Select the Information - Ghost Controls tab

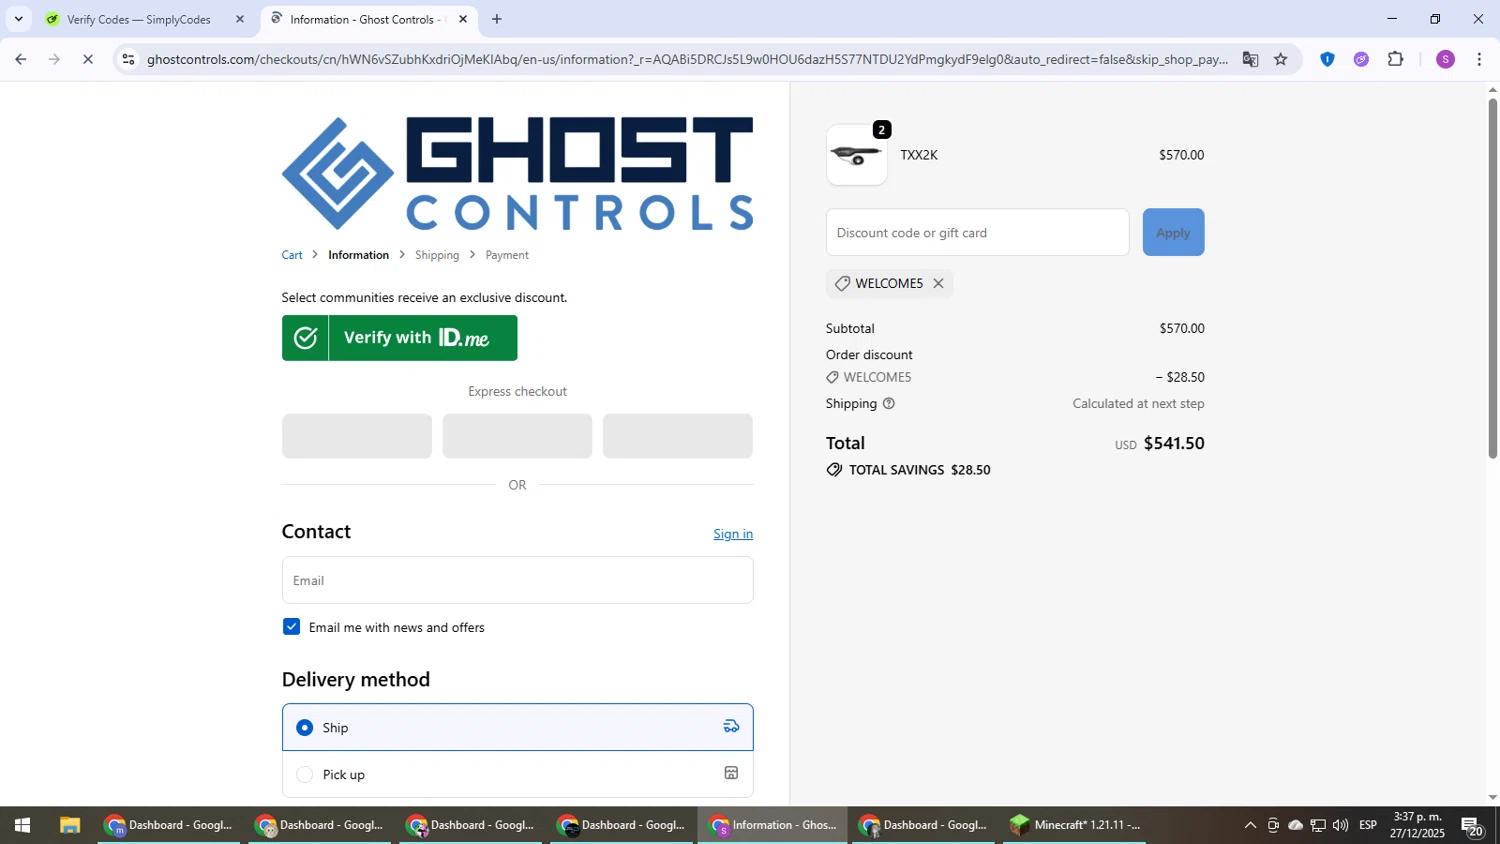click(x=365, y=19)
